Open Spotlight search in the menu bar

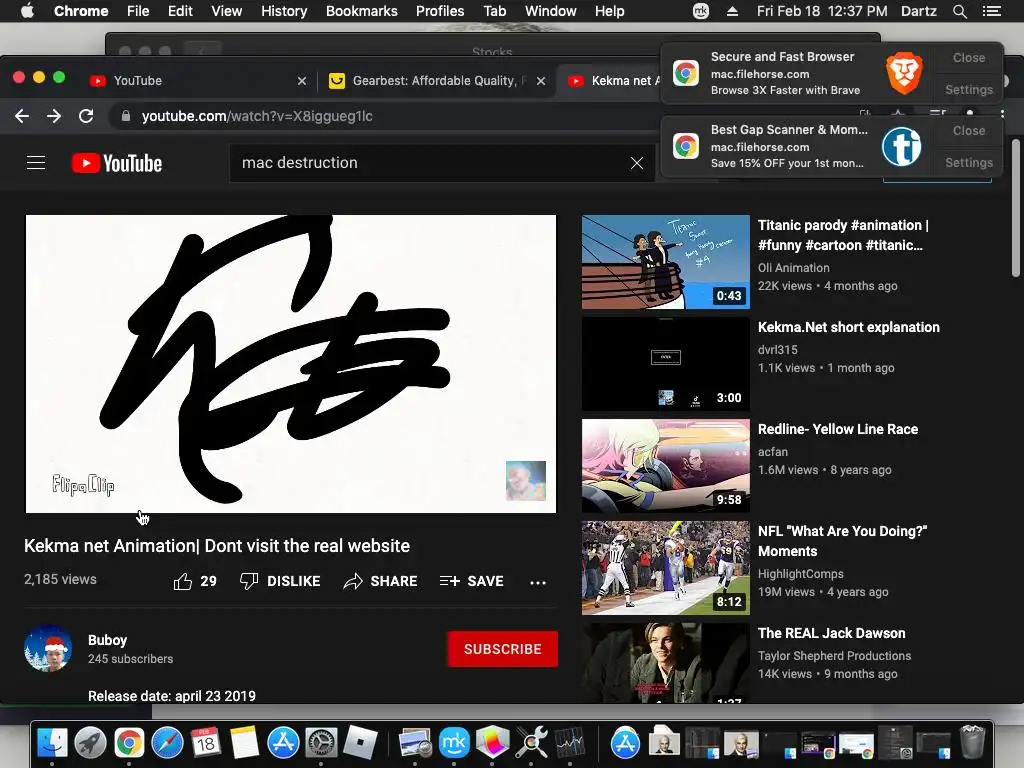(959, 11)
